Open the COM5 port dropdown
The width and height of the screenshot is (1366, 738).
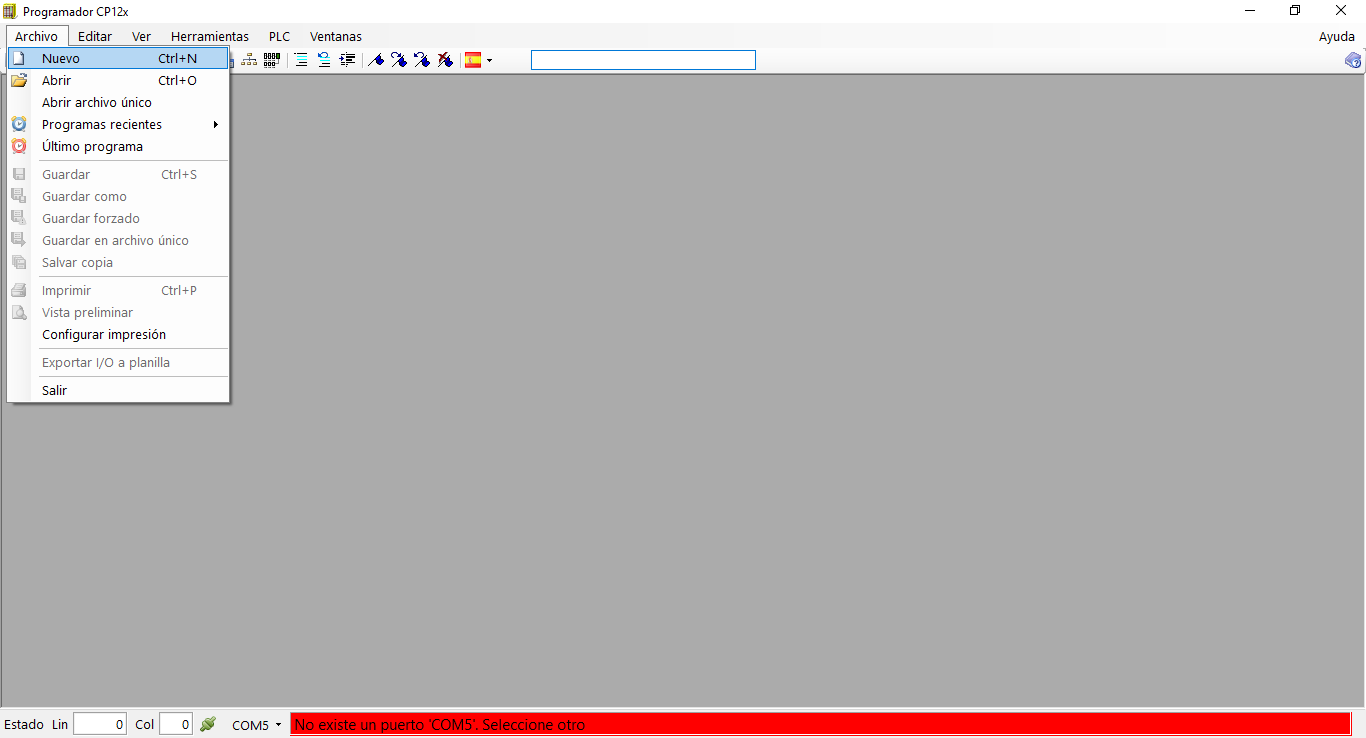257,725
